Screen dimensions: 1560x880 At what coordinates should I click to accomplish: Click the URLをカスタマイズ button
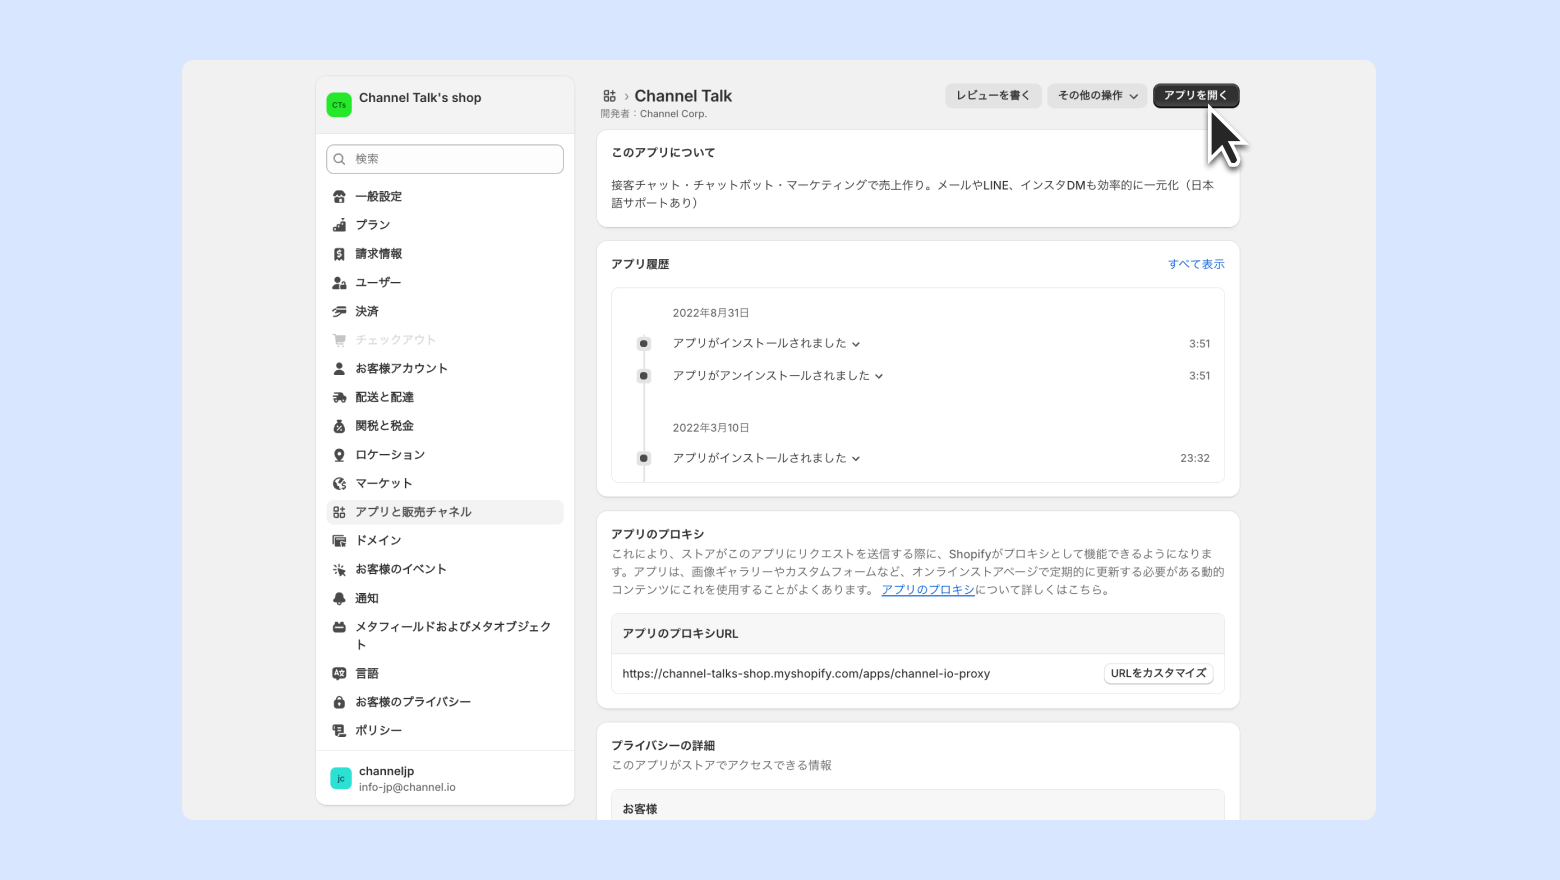click(1159, 674)
